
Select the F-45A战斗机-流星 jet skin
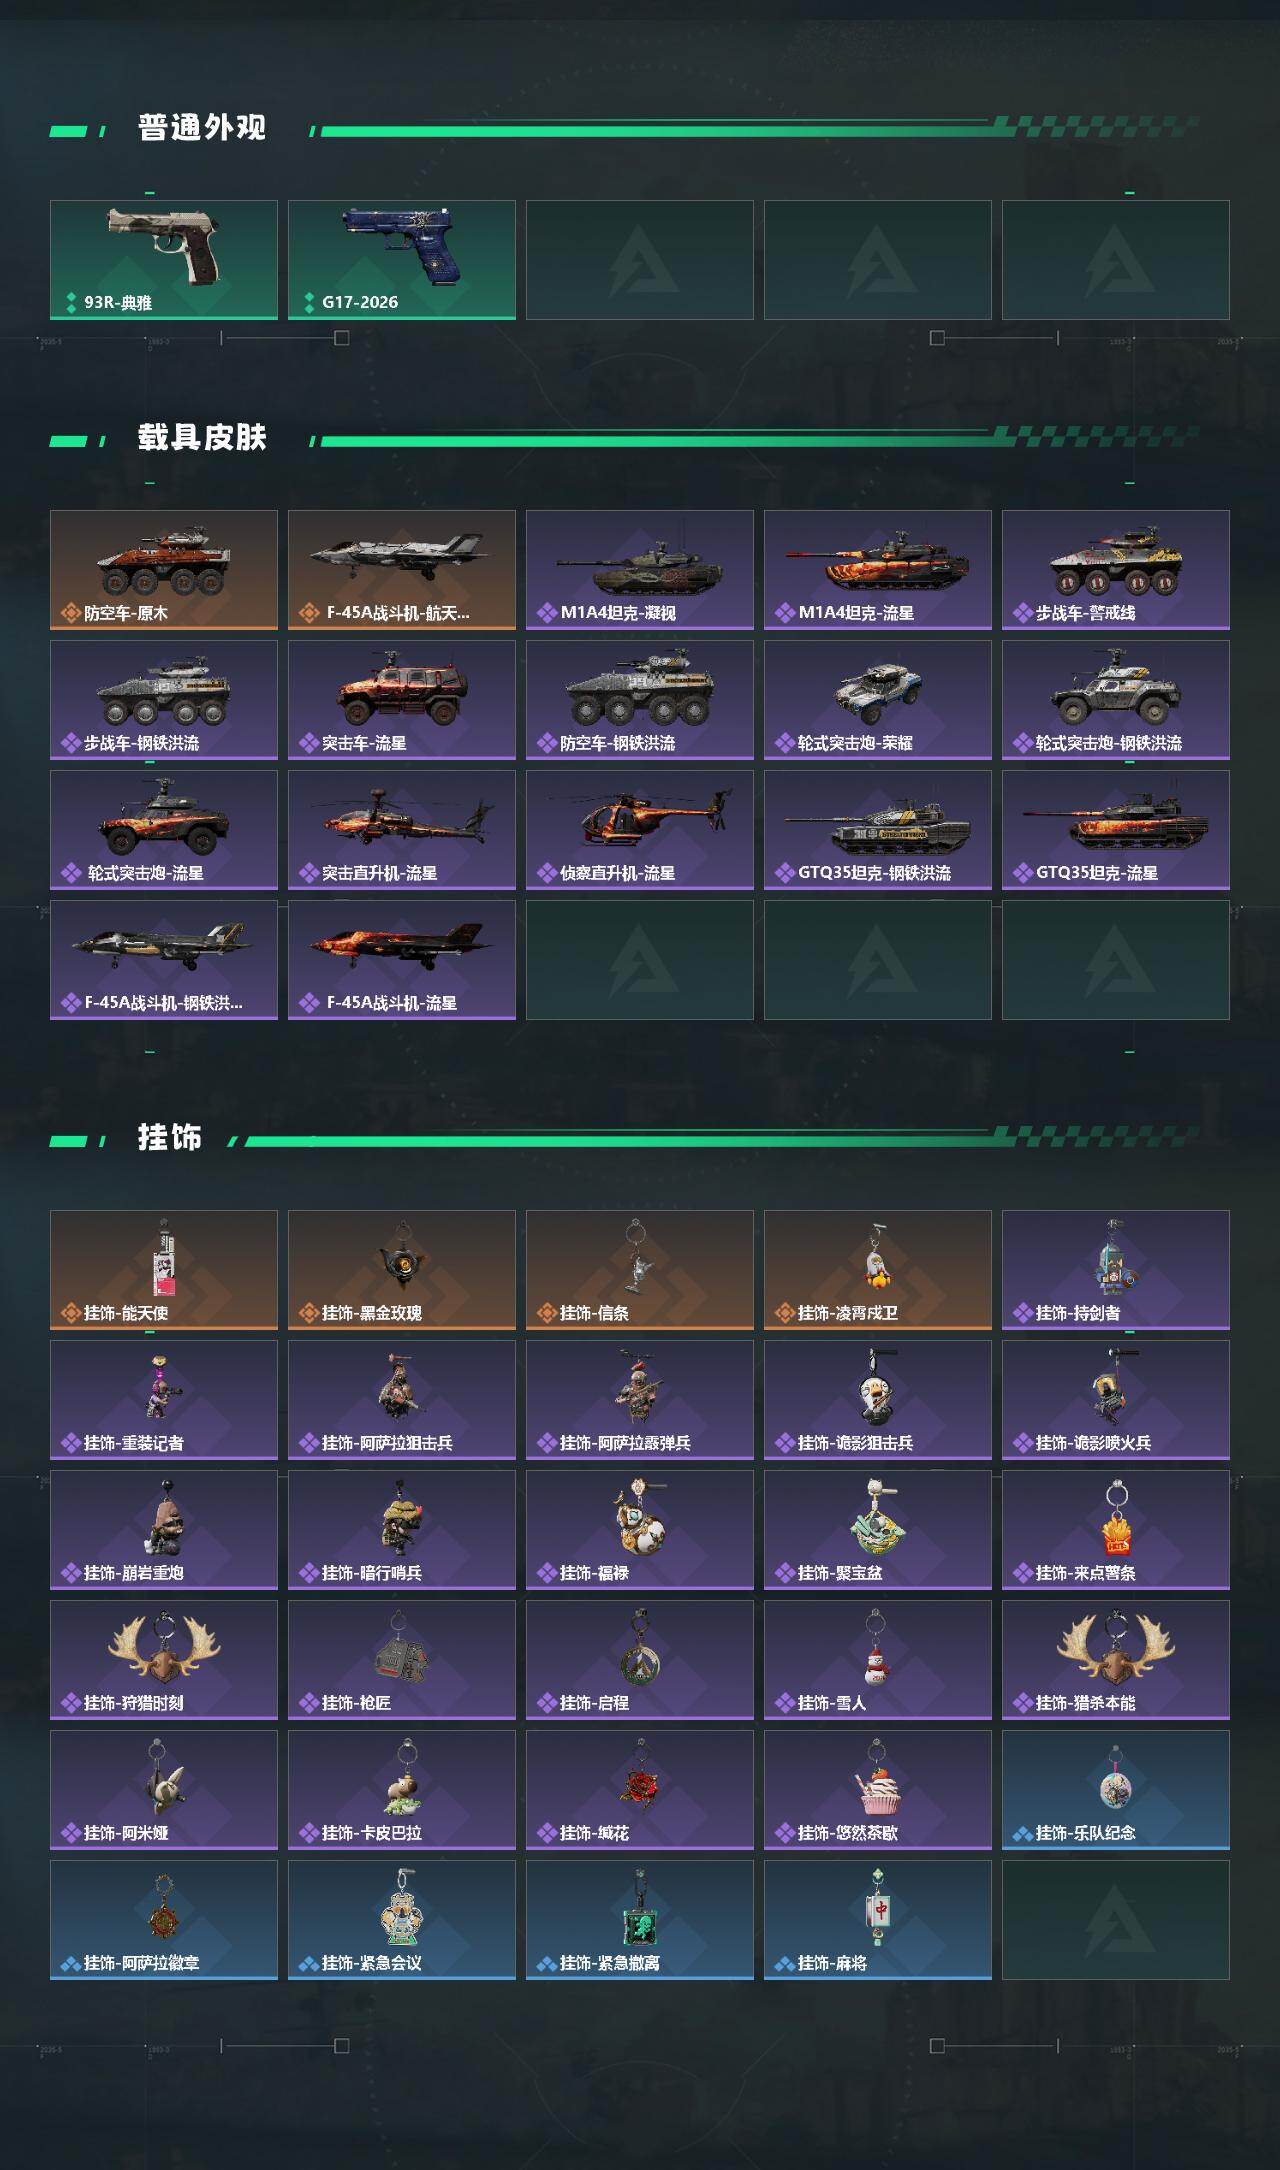click(x=402, y=960)
